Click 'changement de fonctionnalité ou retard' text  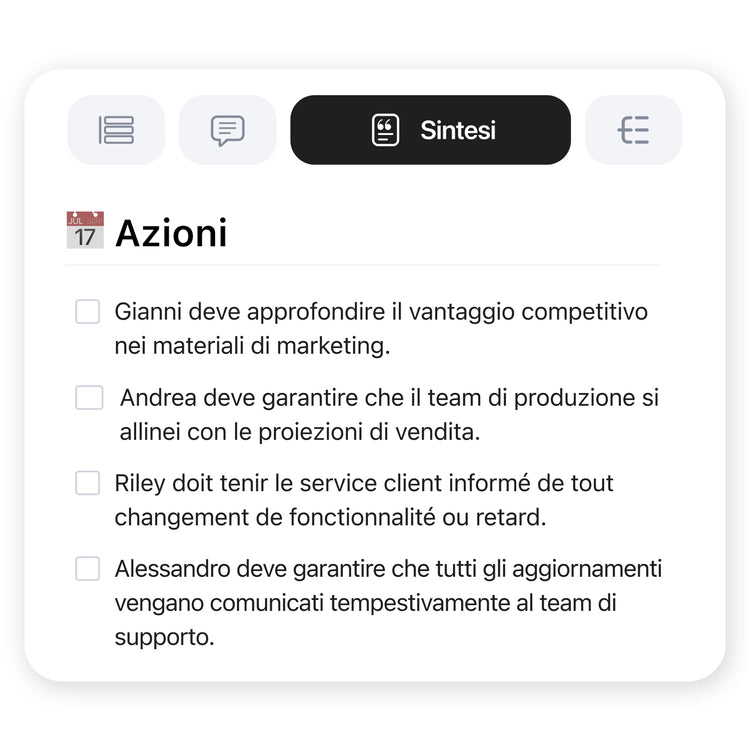330,518
